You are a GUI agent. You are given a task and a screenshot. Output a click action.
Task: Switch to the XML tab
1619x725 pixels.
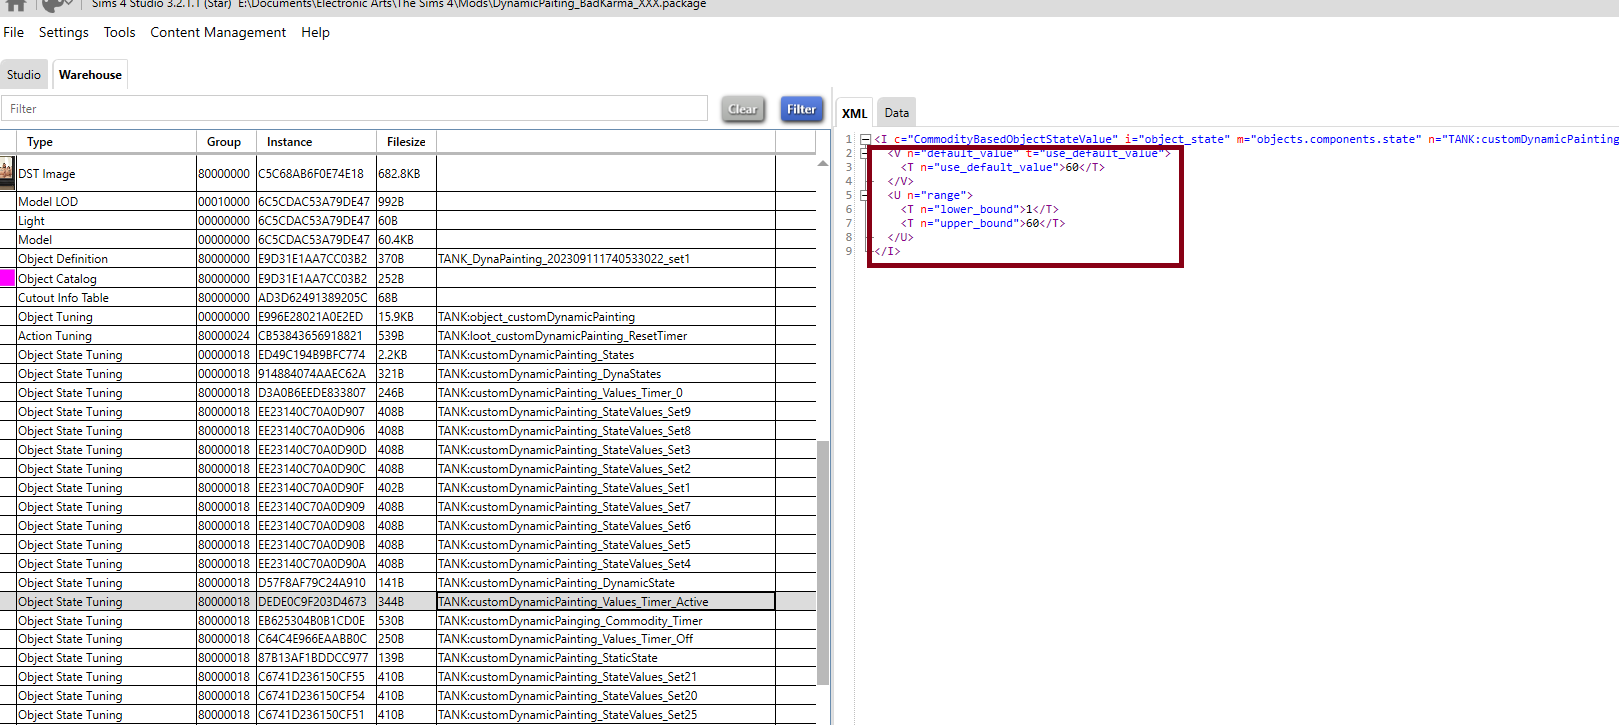(855, 113)
